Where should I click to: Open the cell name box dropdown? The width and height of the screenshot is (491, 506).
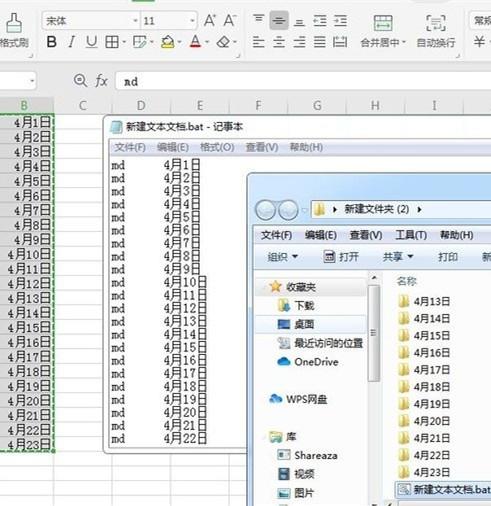pos(32,81)
